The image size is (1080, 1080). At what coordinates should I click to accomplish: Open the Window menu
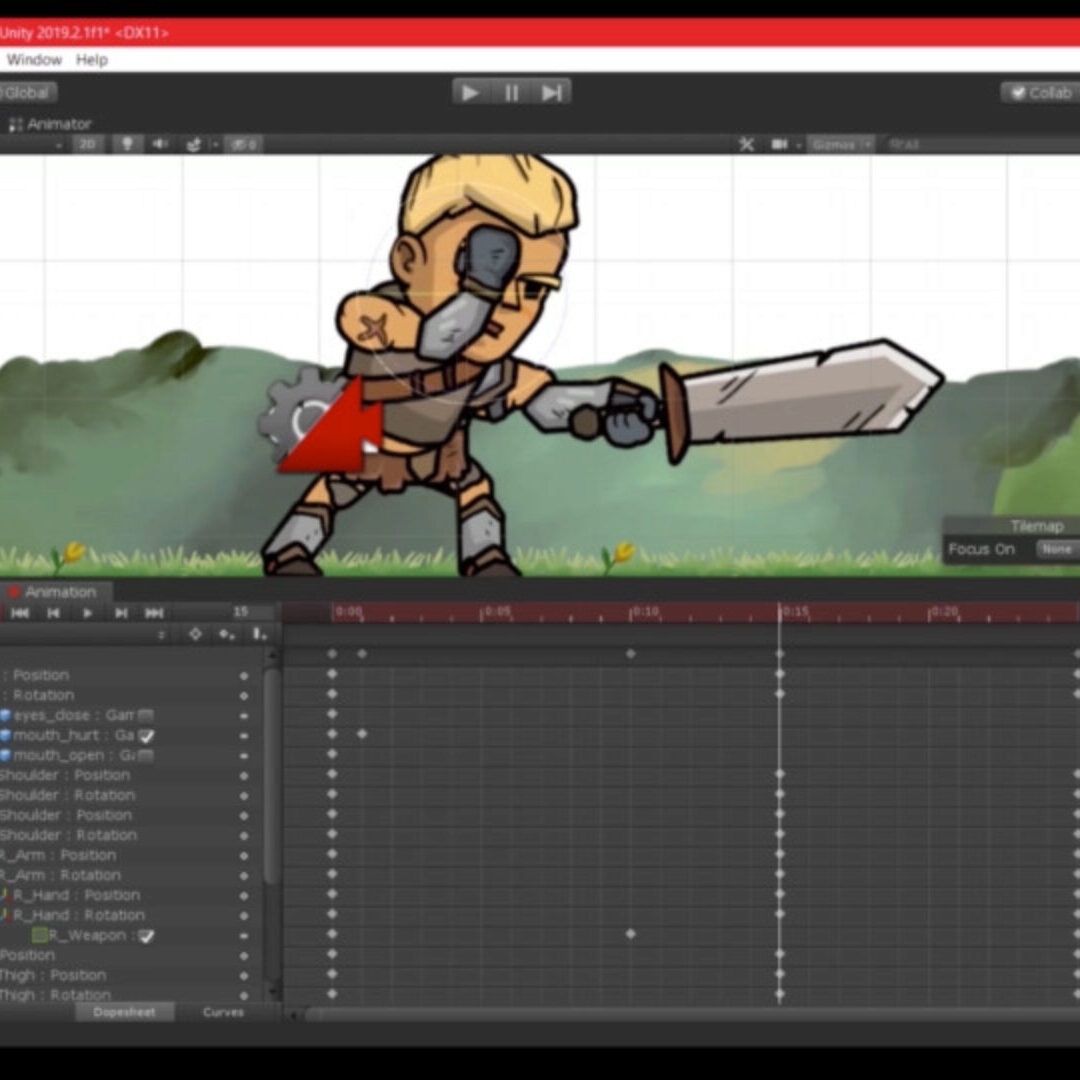click(x=34, y=60)
